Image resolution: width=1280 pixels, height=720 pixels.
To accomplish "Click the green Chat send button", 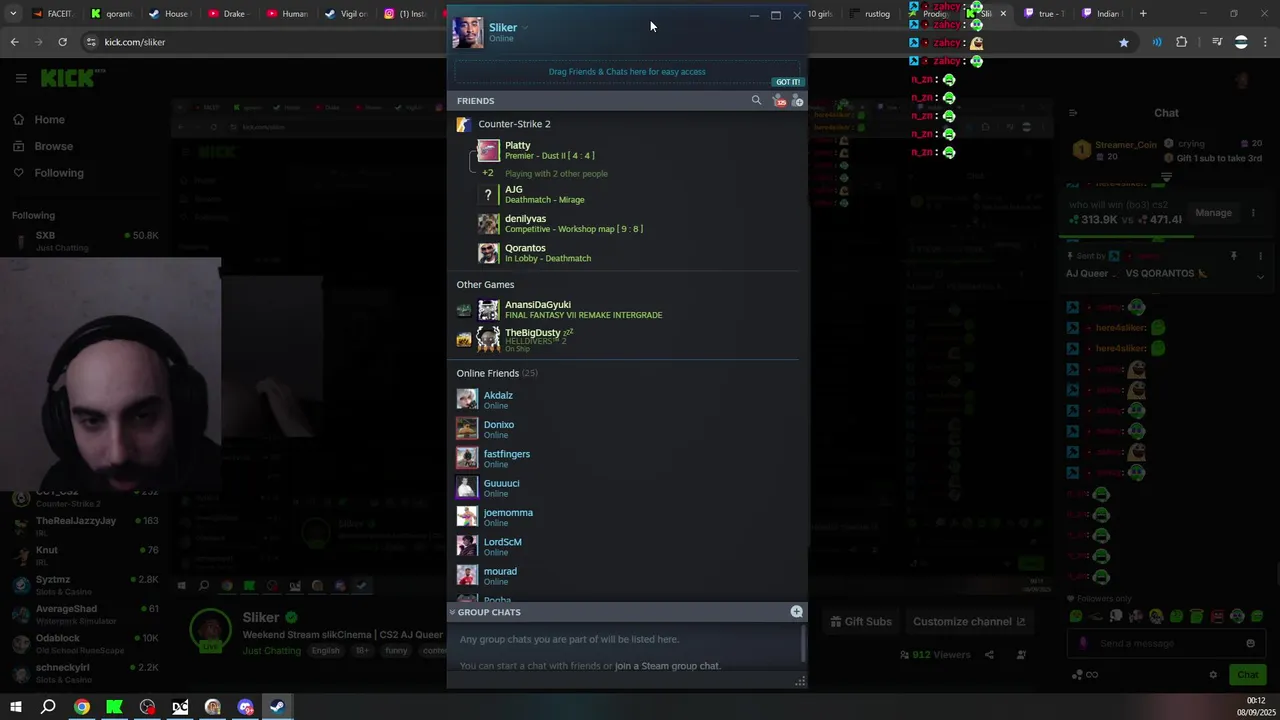I will 1247,675.
